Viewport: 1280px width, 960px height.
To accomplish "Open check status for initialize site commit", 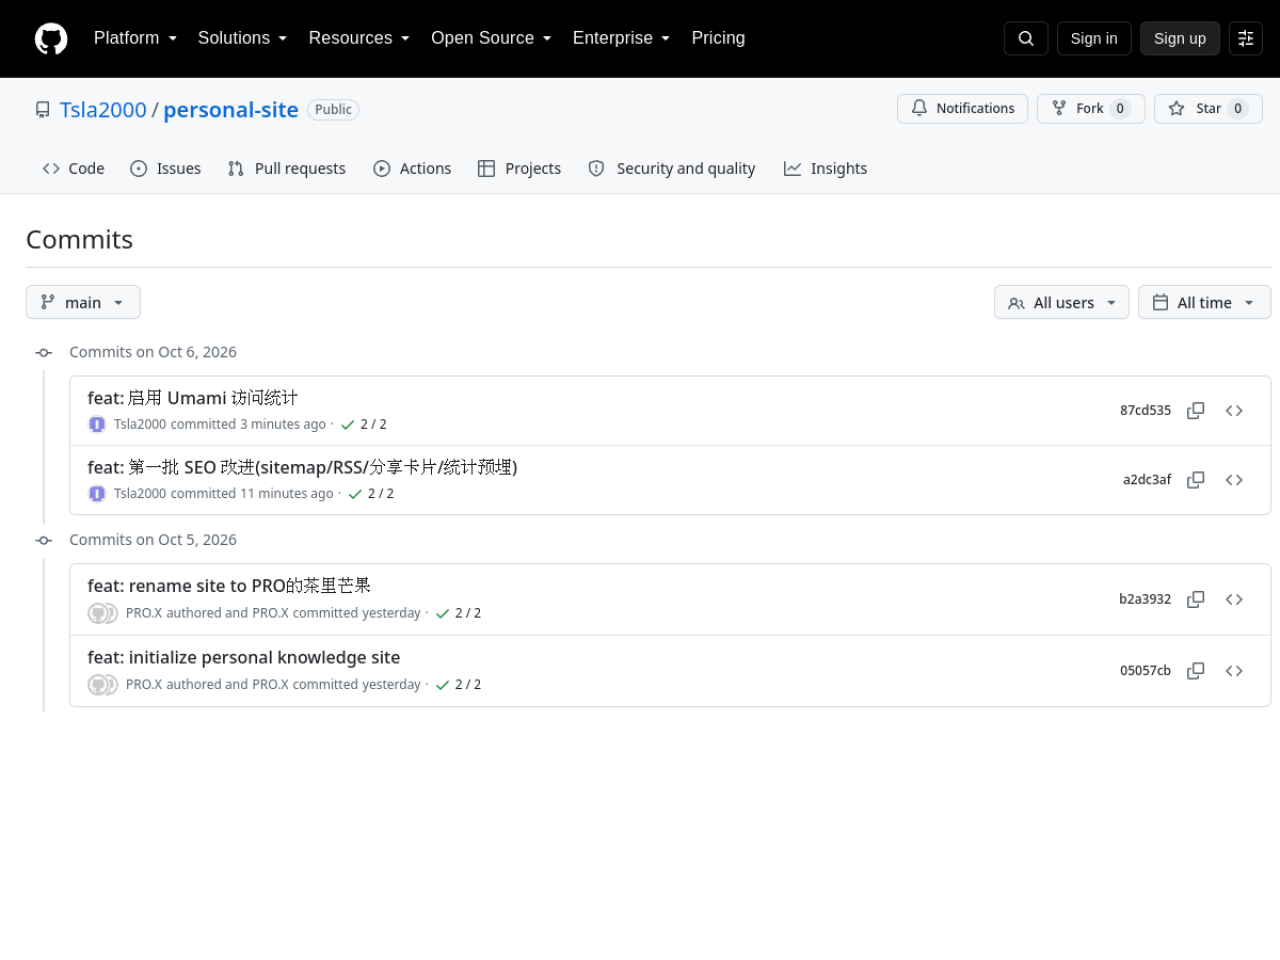I will tap(458, 685).
